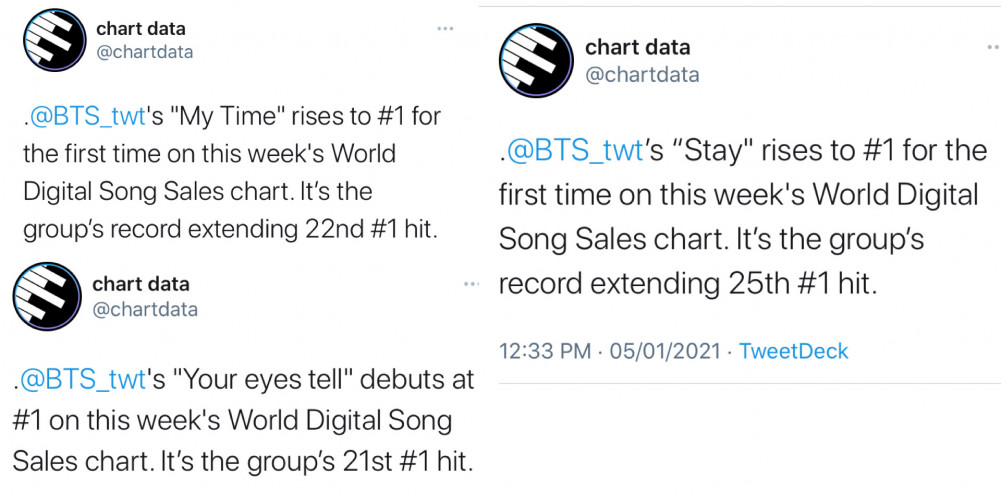Open more options on "My Time" tweet

[445, 28]
